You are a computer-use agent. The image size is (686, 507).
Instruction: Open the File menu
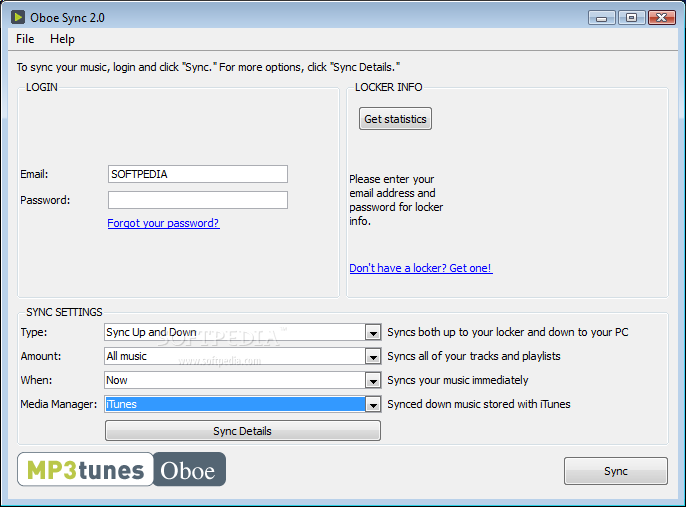click(x=25, y=39)
